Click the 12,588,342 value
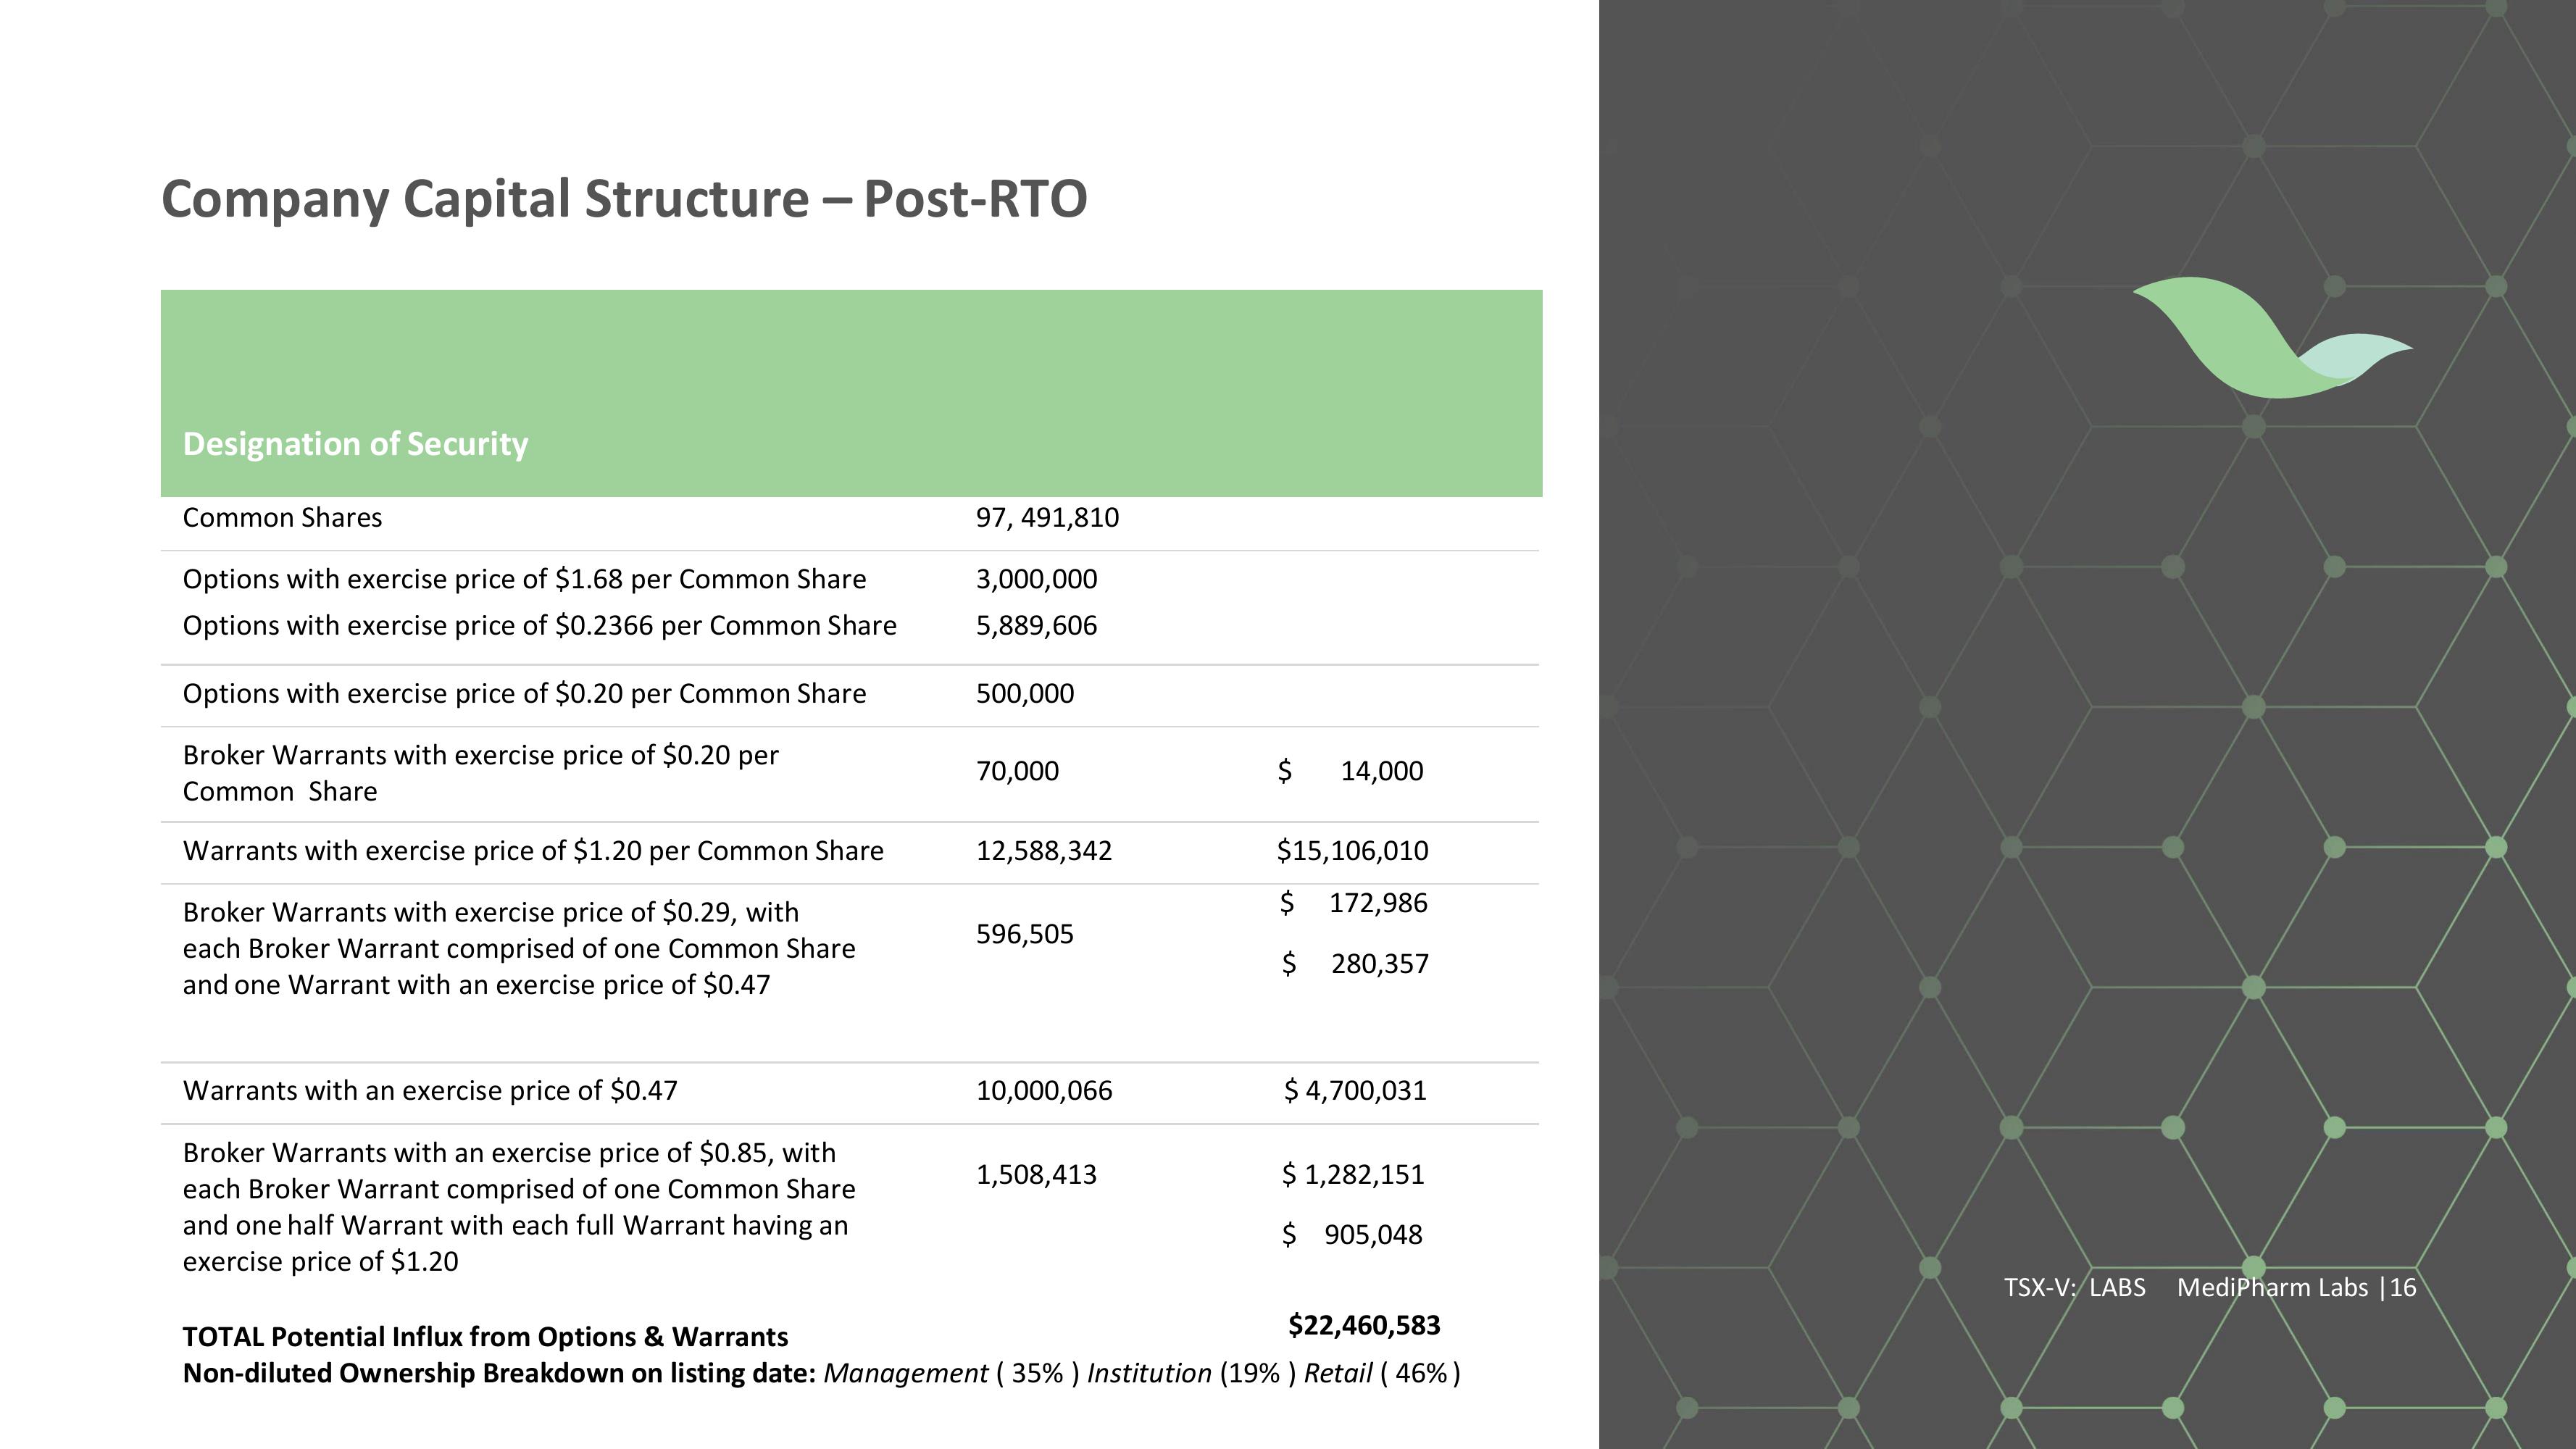 pos(1043,851)
